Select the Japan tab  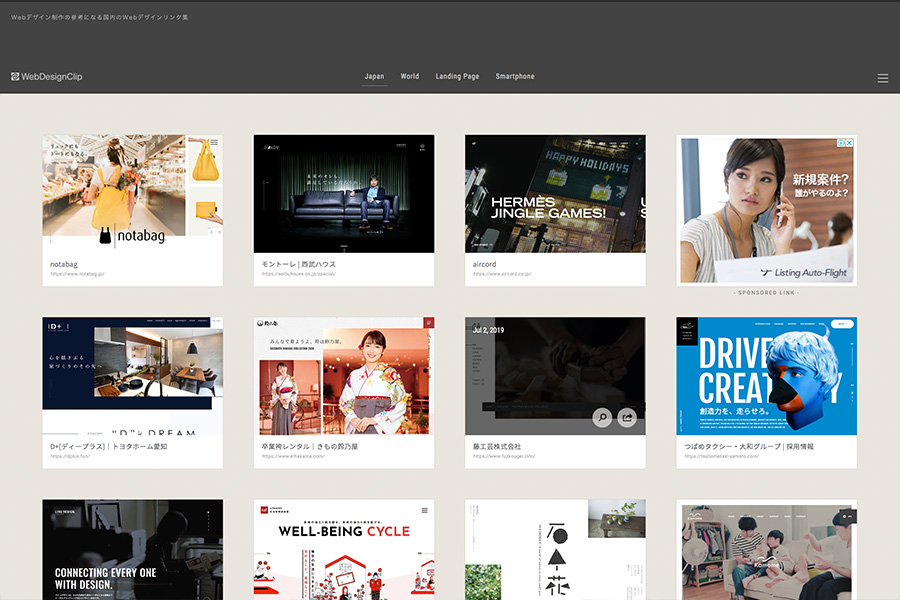(x=374, y=77)
